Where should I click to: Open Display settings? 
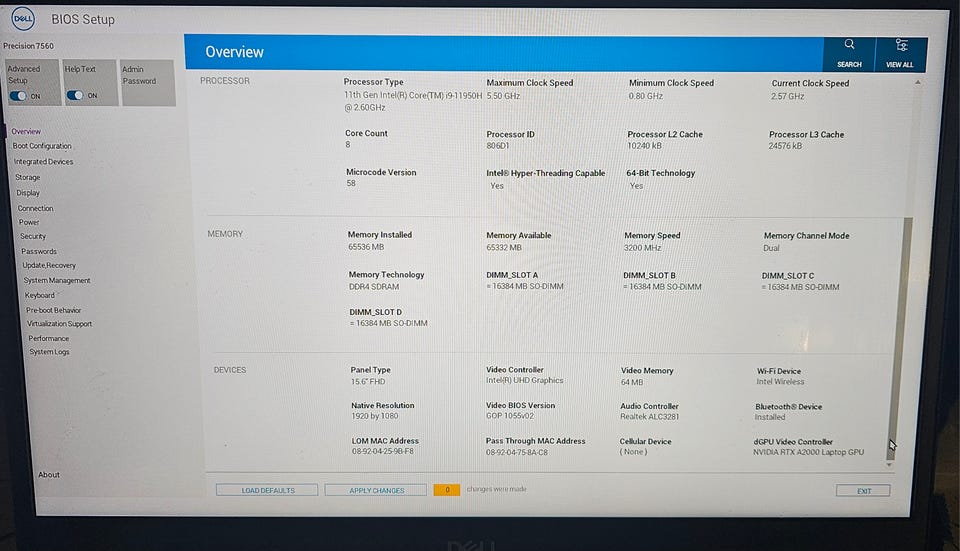click(28, 192)
